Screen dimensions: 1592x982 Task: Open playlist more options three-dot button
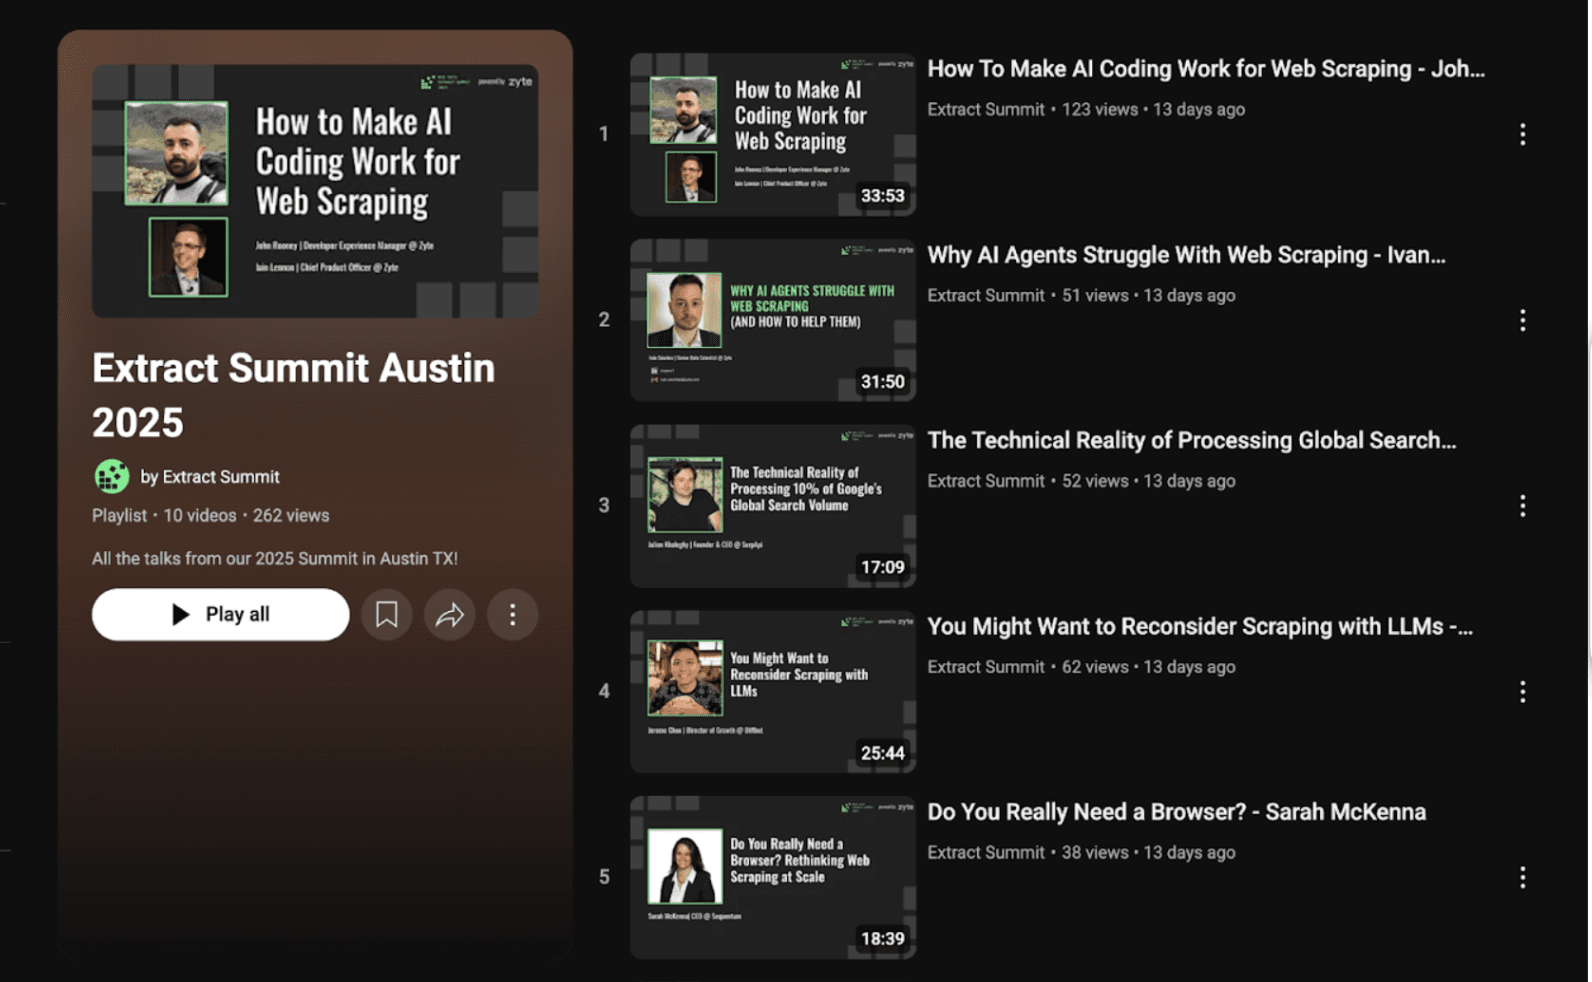(512, 614)
